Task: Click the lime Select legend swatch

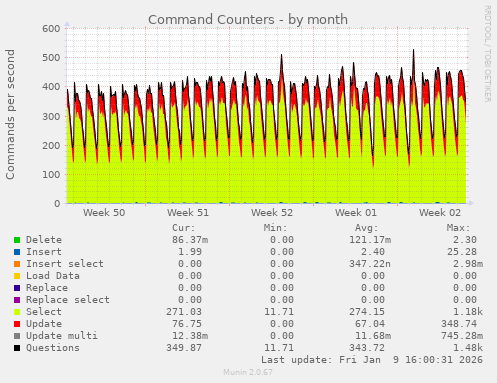Action: tap(17, 312)
